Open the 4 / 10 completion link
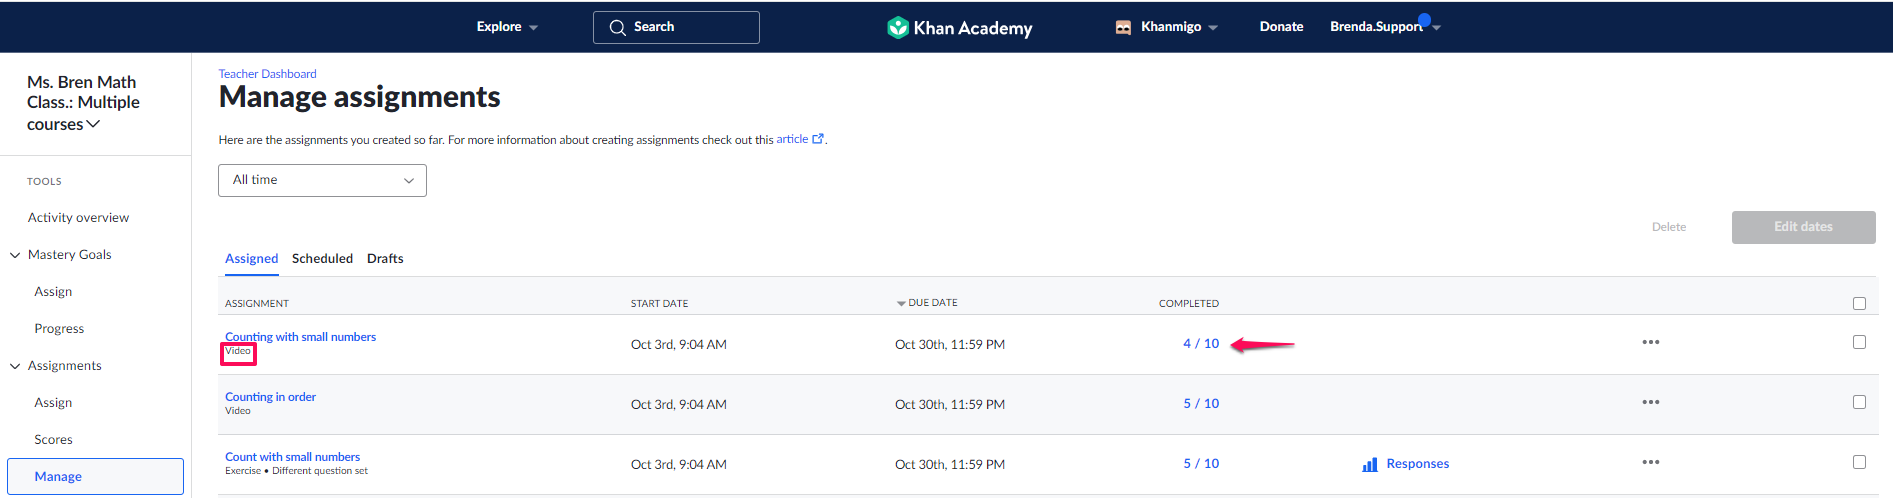Image resolution: width=1893 pixels, height=498 pixels. click(x=1200, y=343)
